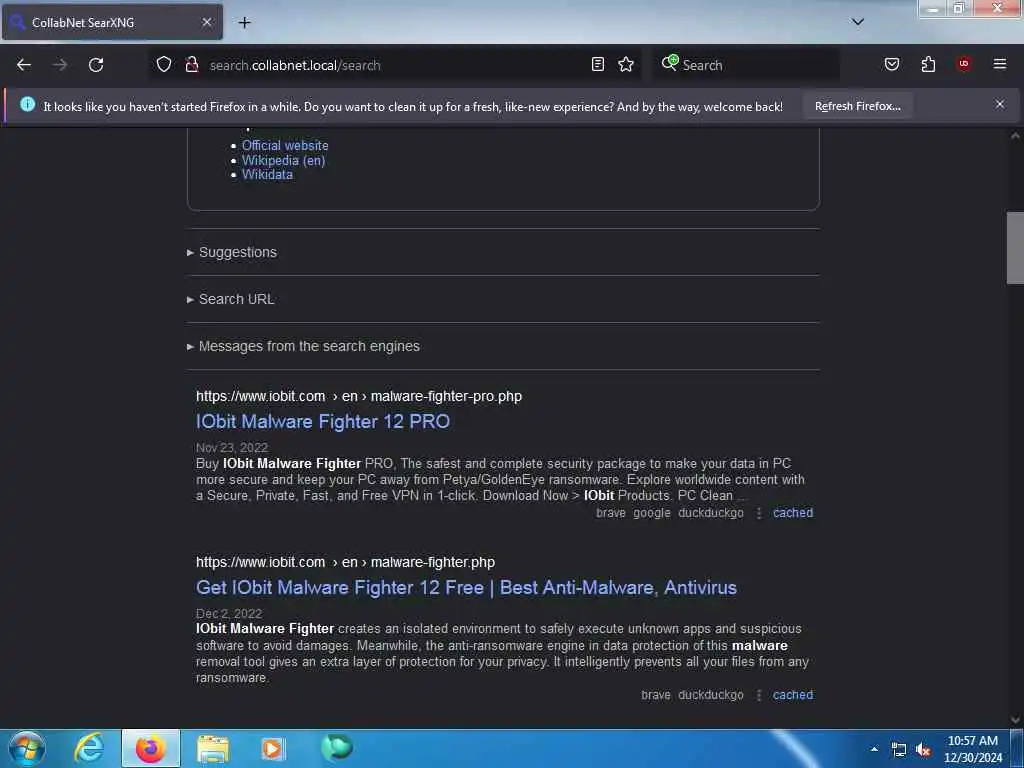Launch Internet Explorer from taskbar
The height and width of the screenshot is (768, 1024).
[x=89, y=748]
